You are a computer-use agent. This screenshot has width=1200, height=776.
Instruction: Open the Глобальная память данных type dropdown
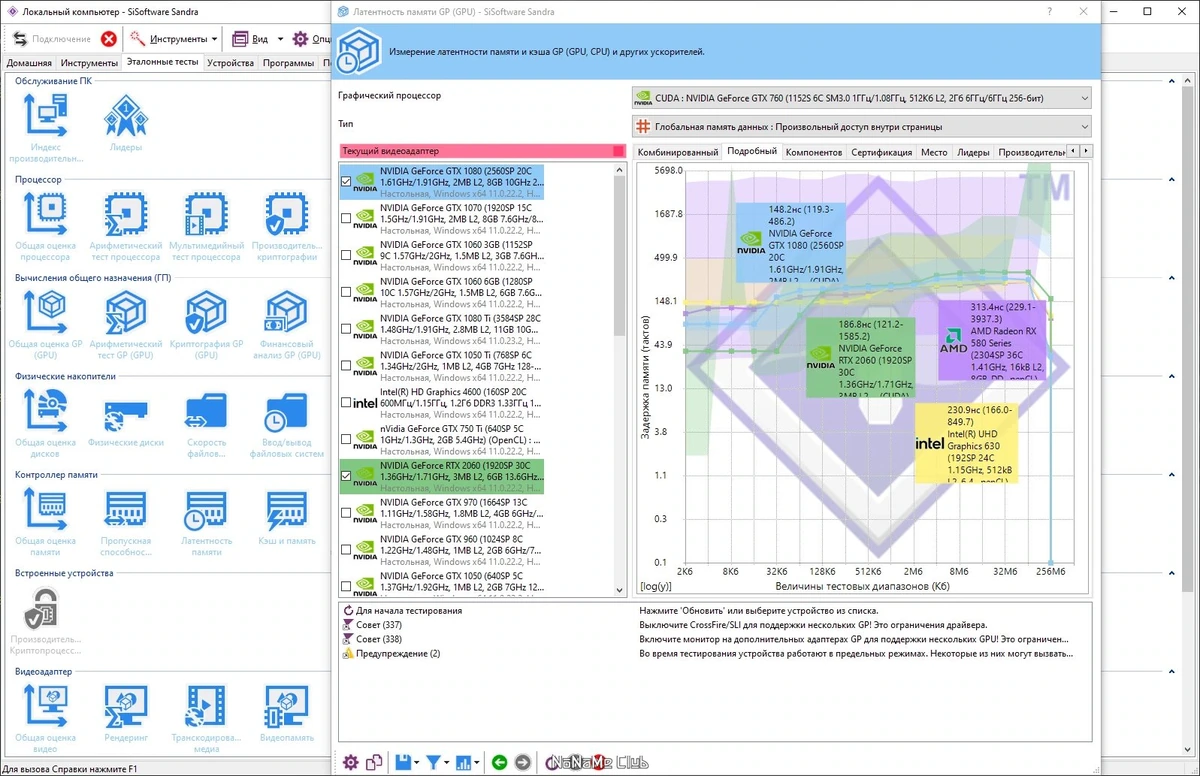click(861, 127)
